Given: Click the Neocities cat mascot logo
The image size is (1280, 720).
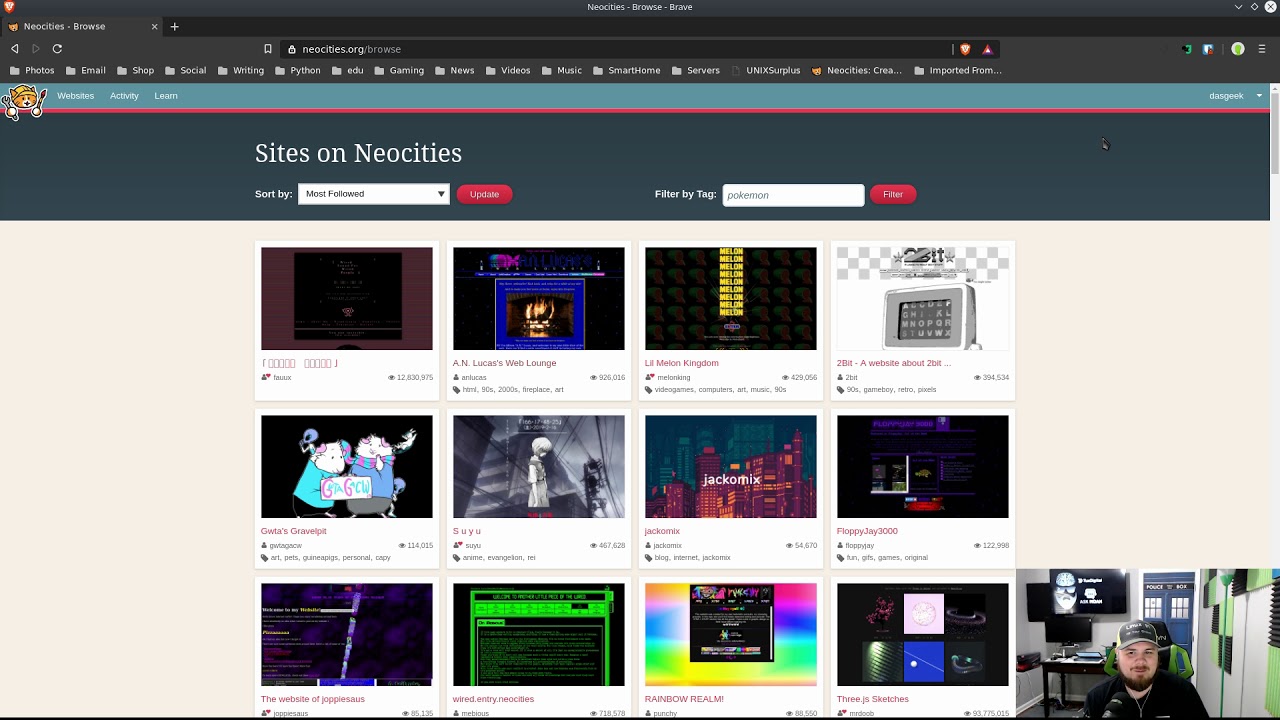Looking at the screenshot, I should tap(24, 101).
